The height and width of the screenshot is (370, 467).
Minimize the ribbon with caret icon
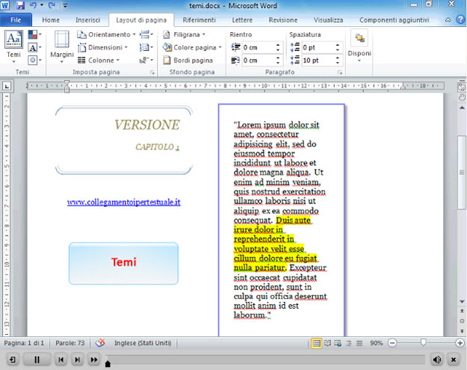point(448,20)
